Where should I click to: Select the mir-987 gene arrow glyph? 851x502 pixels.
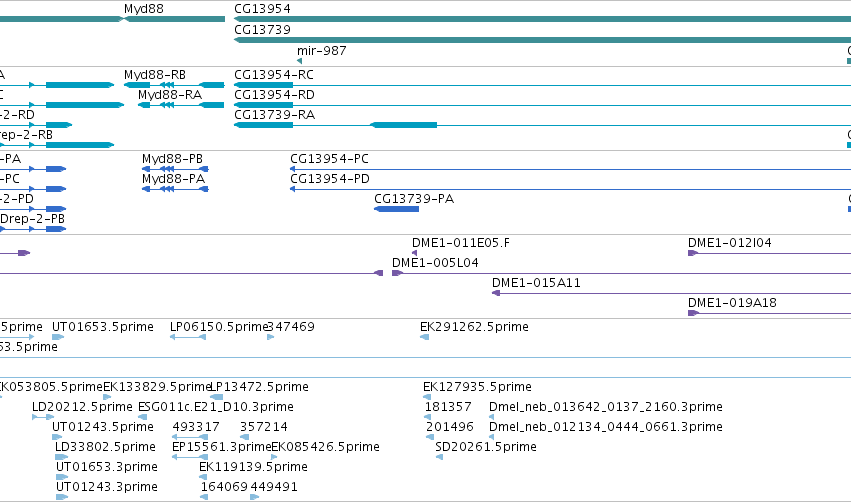tap(300, 61)
